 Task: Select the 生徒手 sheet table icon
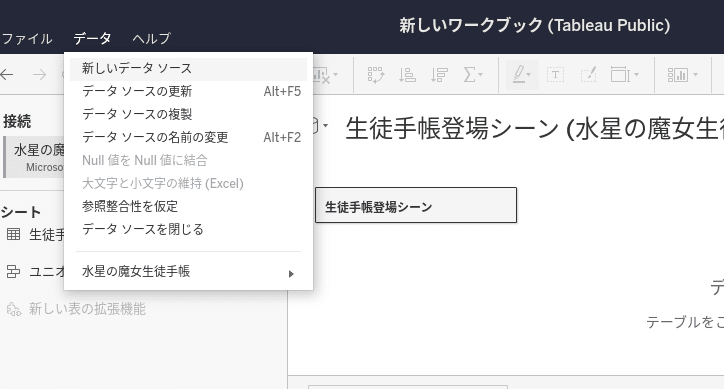pos(13,235)
